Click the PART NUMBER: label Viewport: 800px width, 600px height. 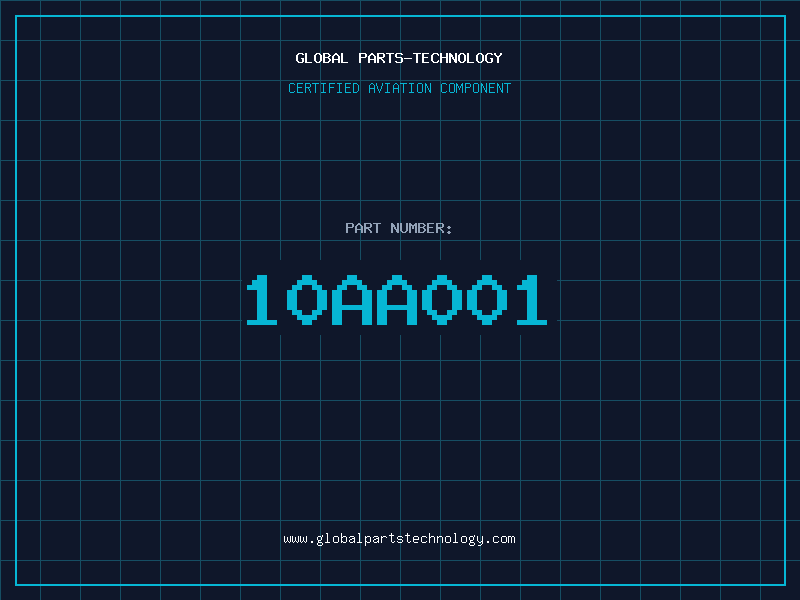tap(399, 228)
